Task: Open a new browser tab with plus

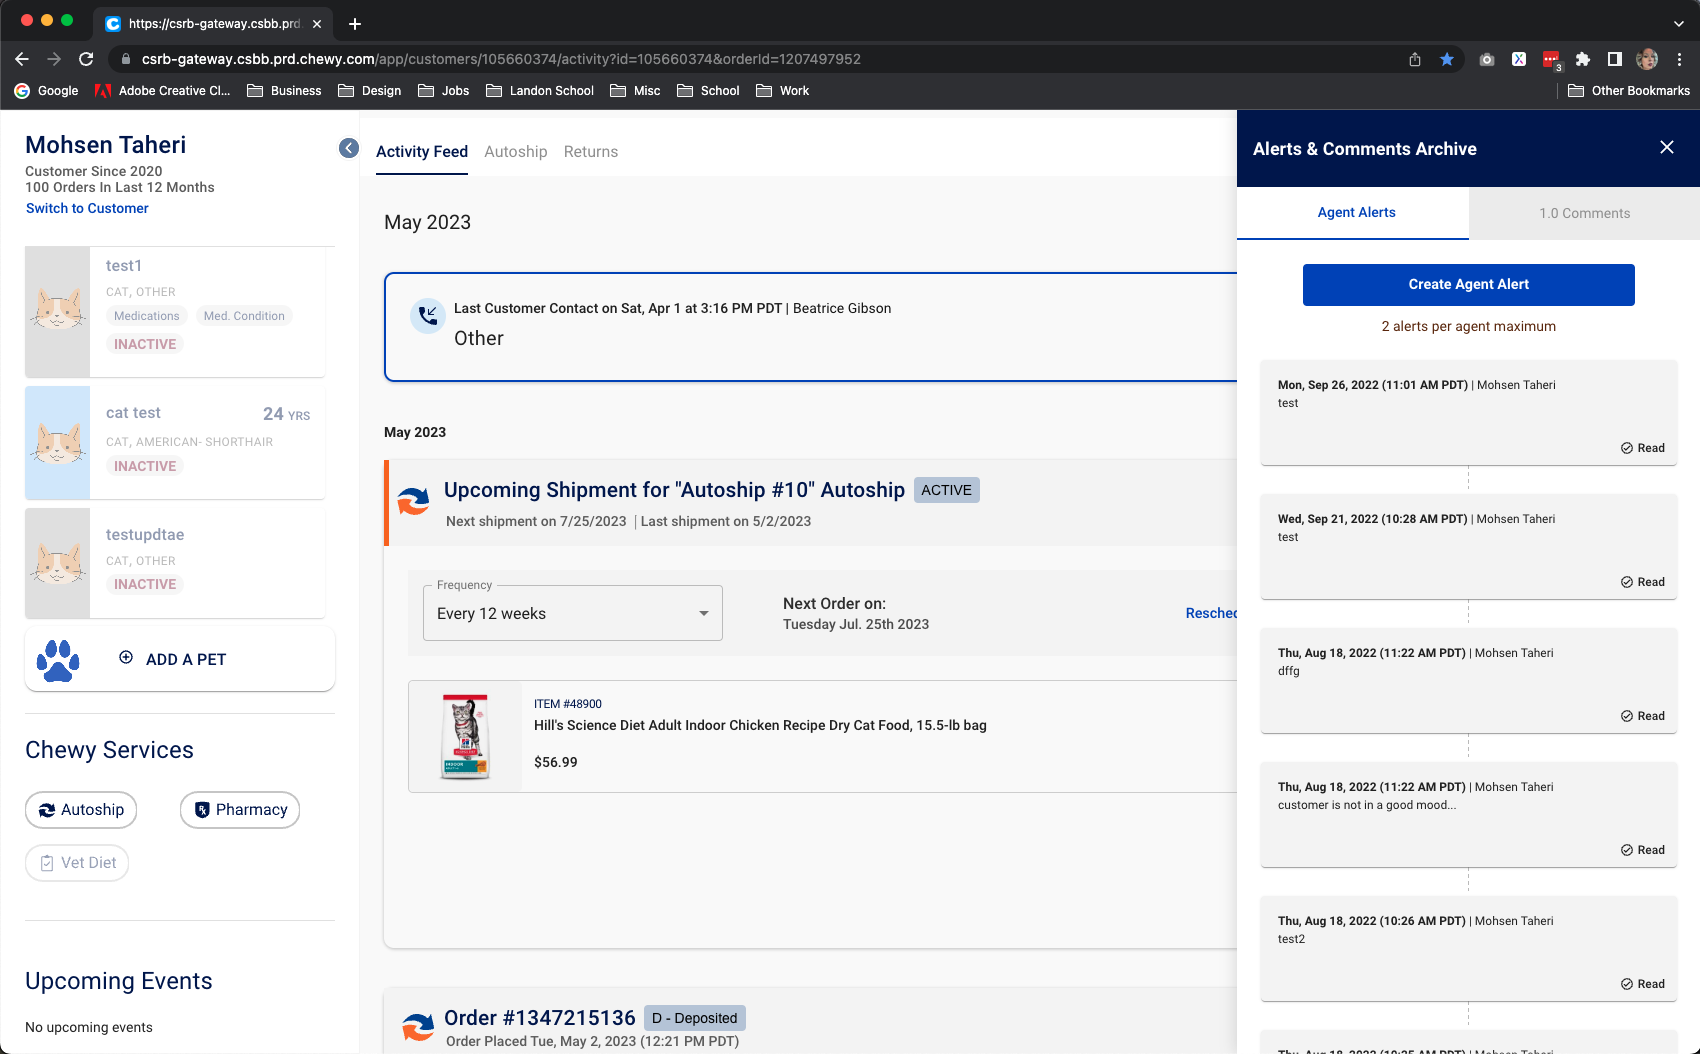Action: click(355, 24)
